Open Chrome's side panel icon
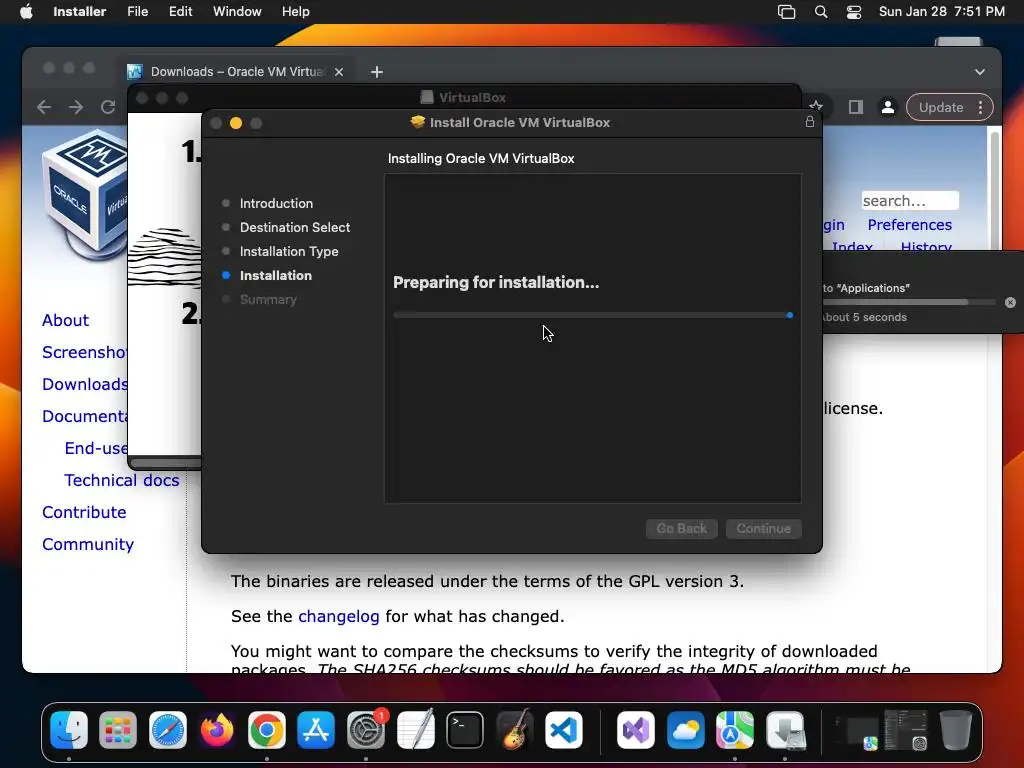Viewport: 1024px width, 768px height. click(856, 107)
